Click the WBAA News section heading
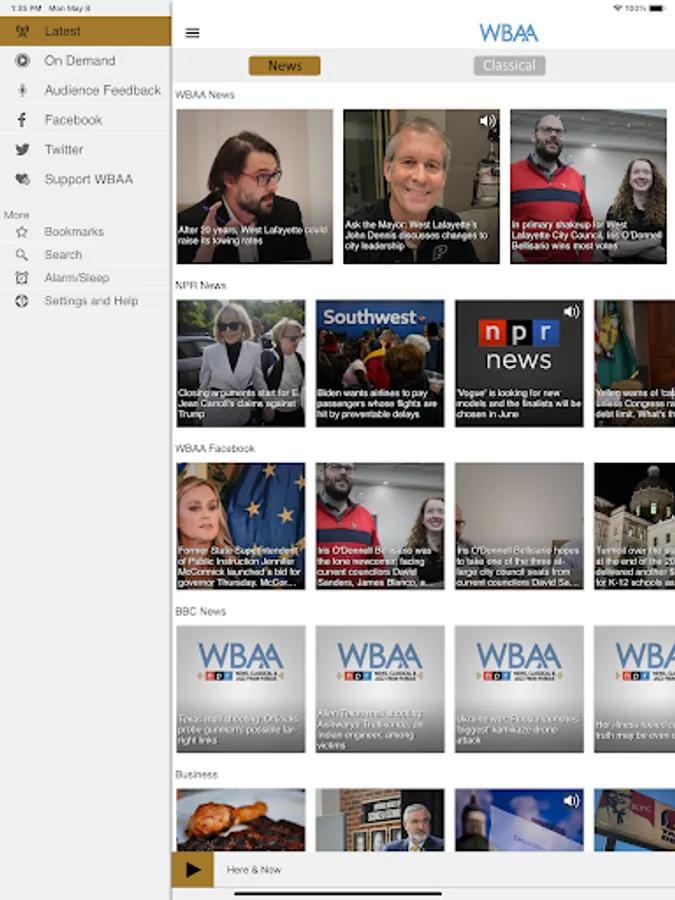 pos(205,95)
